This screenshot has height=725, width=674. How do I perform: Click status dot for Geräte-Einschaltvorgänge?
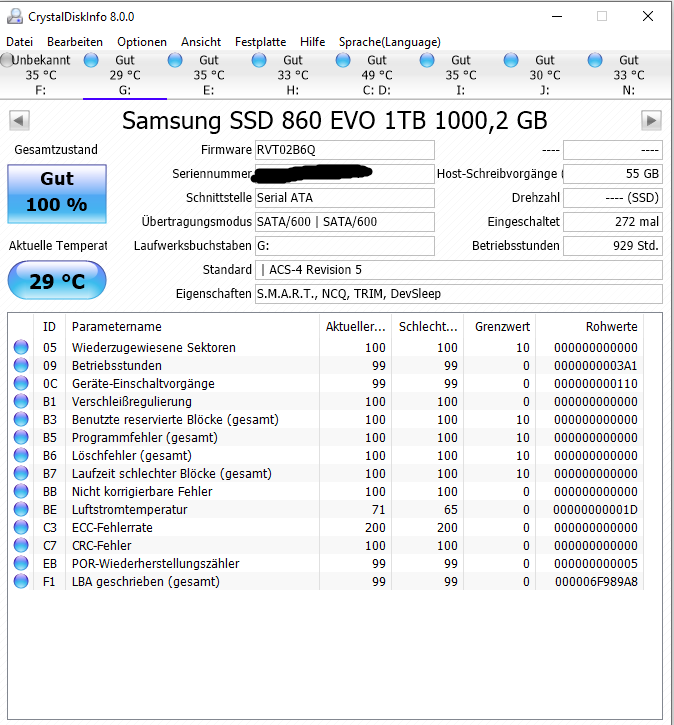coord(21,383)
